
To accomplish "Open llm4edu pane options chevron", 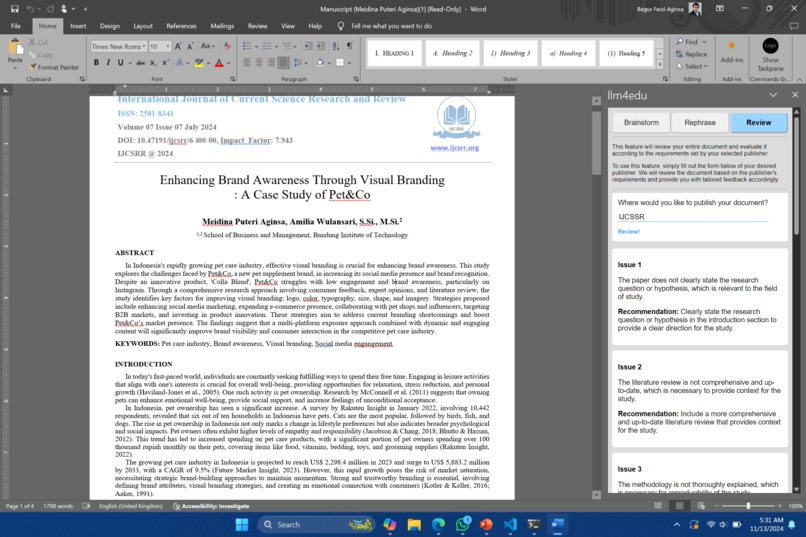I will point(773,95).
